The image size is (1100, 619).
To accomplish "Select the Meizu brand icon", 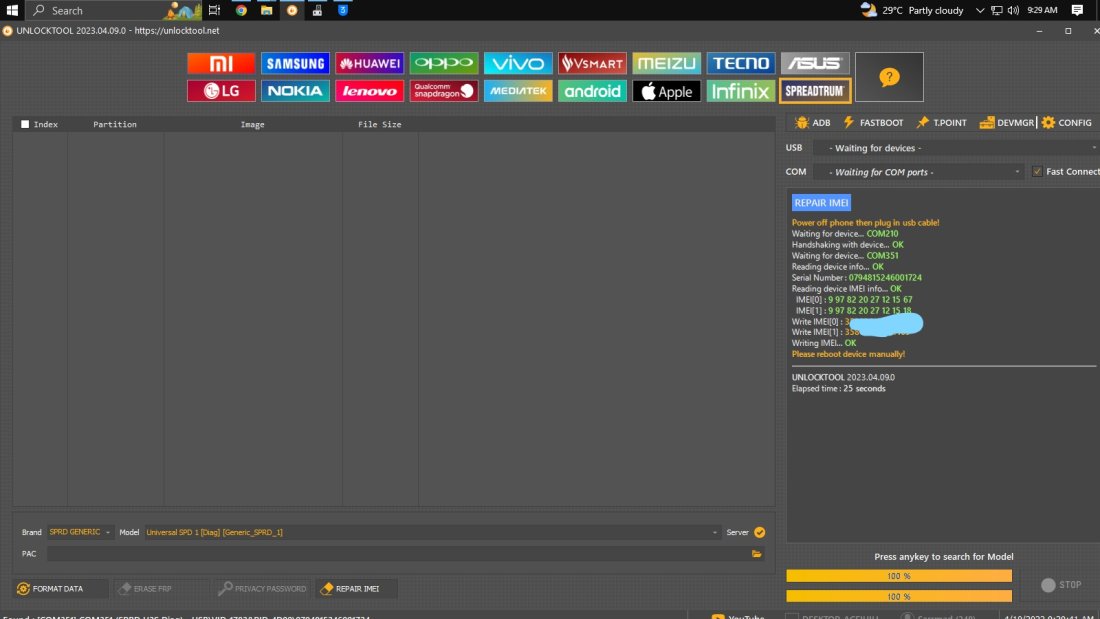I will (666, 63).
